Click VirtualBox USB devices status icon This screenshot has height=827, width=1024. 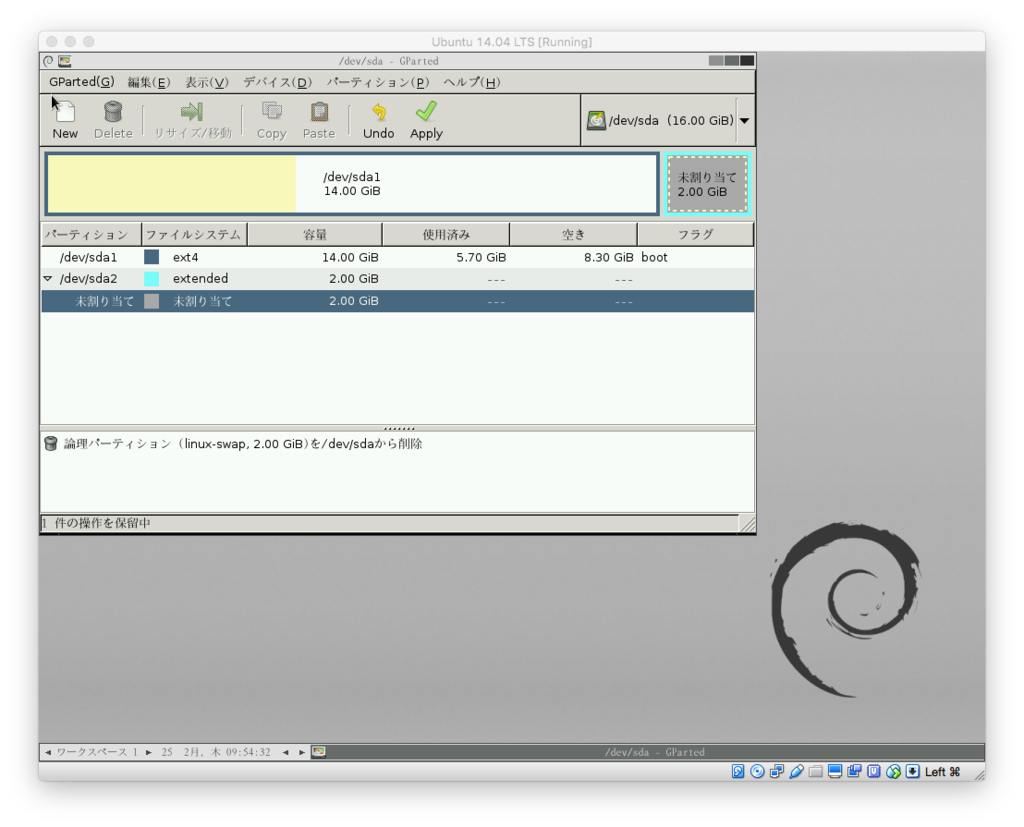tap(796, 771)
